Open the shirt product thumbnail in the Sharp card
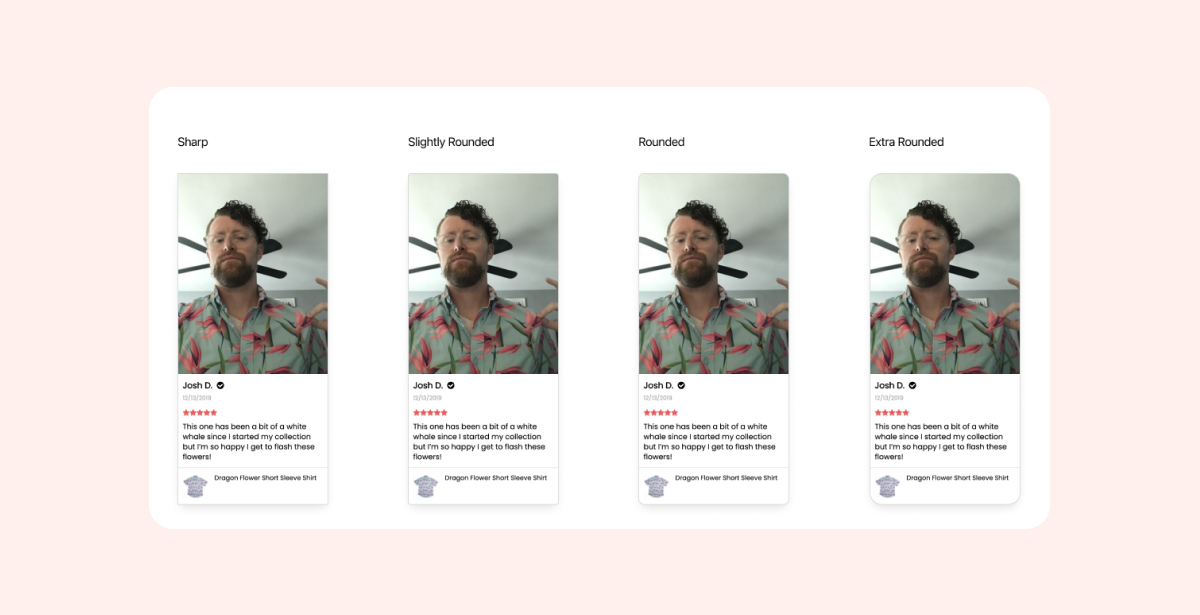This screenshot has height=615, width=1200. [x=195, y=486]
